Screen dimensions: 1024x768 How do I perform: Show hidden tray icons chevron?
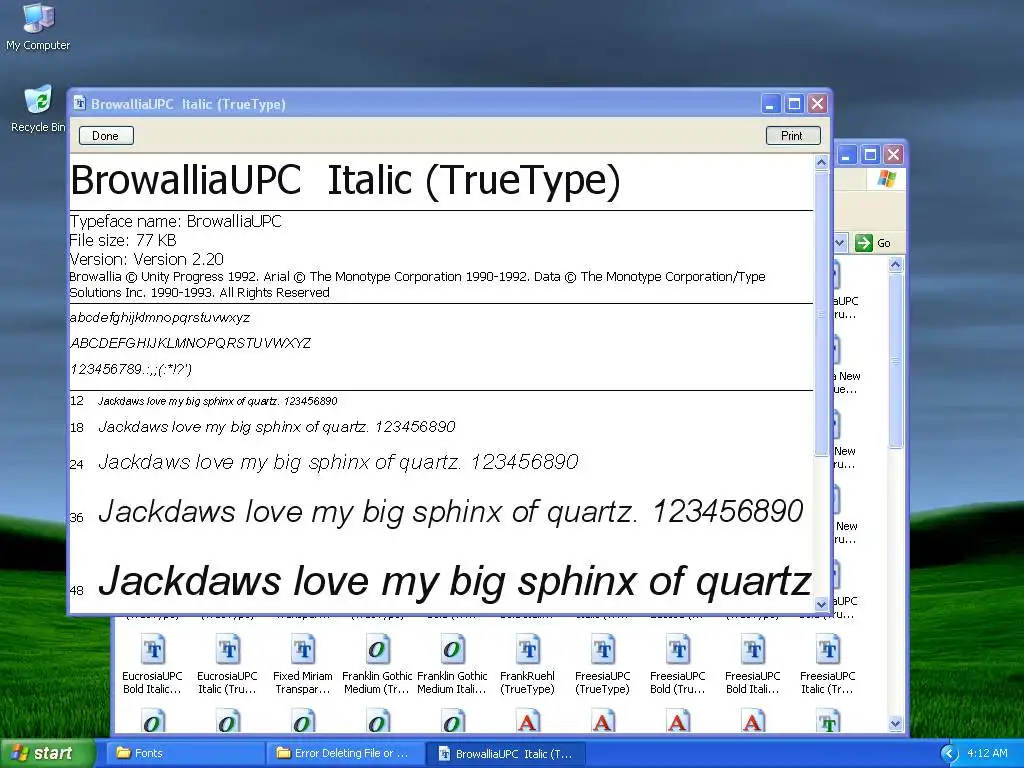[x=949, y=754]
